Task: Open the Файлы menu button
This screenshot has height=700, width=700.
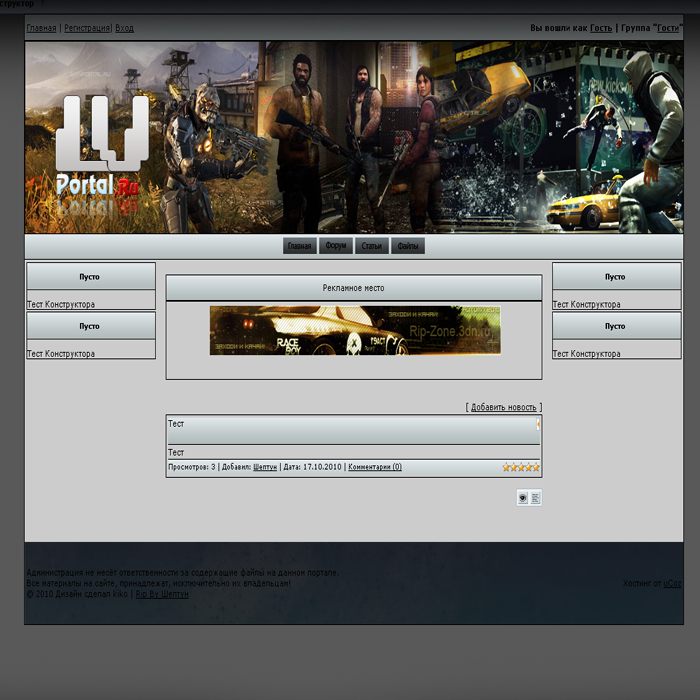Action: (408, 246)
